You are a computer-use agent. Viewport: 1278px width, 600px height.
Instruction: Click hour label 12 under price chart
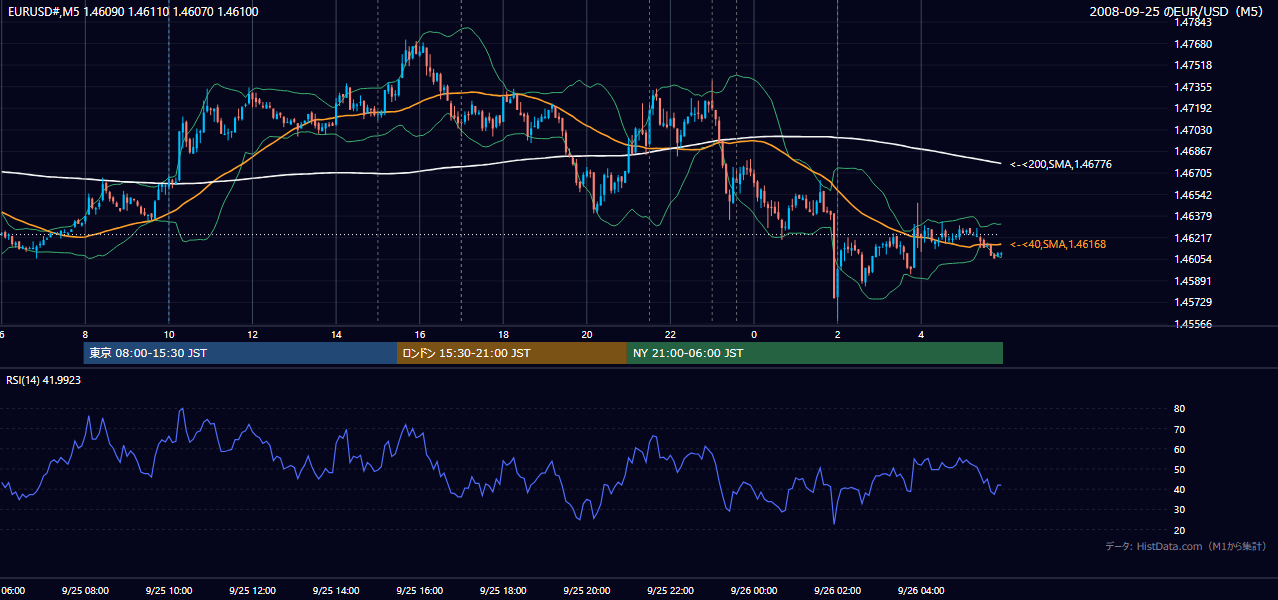(x=253, y=334)
